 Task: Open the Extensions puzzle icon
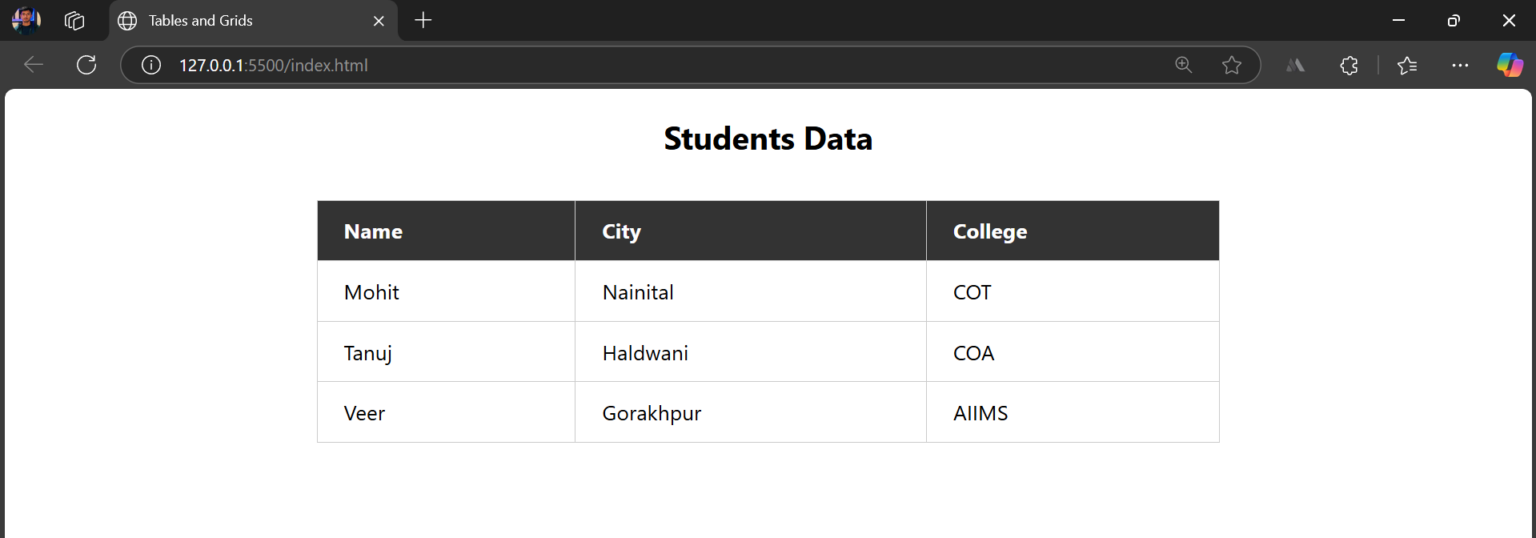(1349, 65)
